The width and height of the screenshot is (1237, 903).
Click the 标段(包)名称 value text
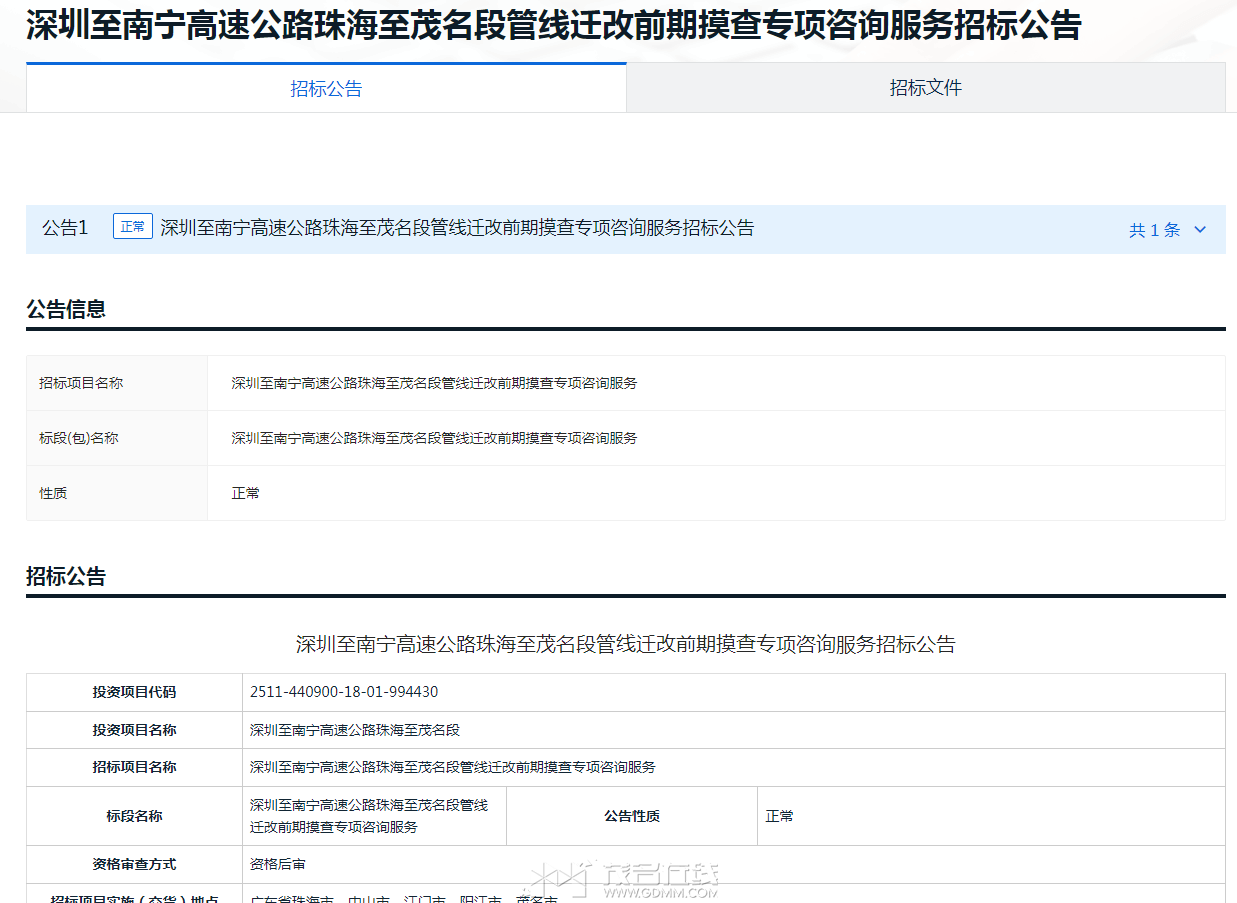pos(434,438)
